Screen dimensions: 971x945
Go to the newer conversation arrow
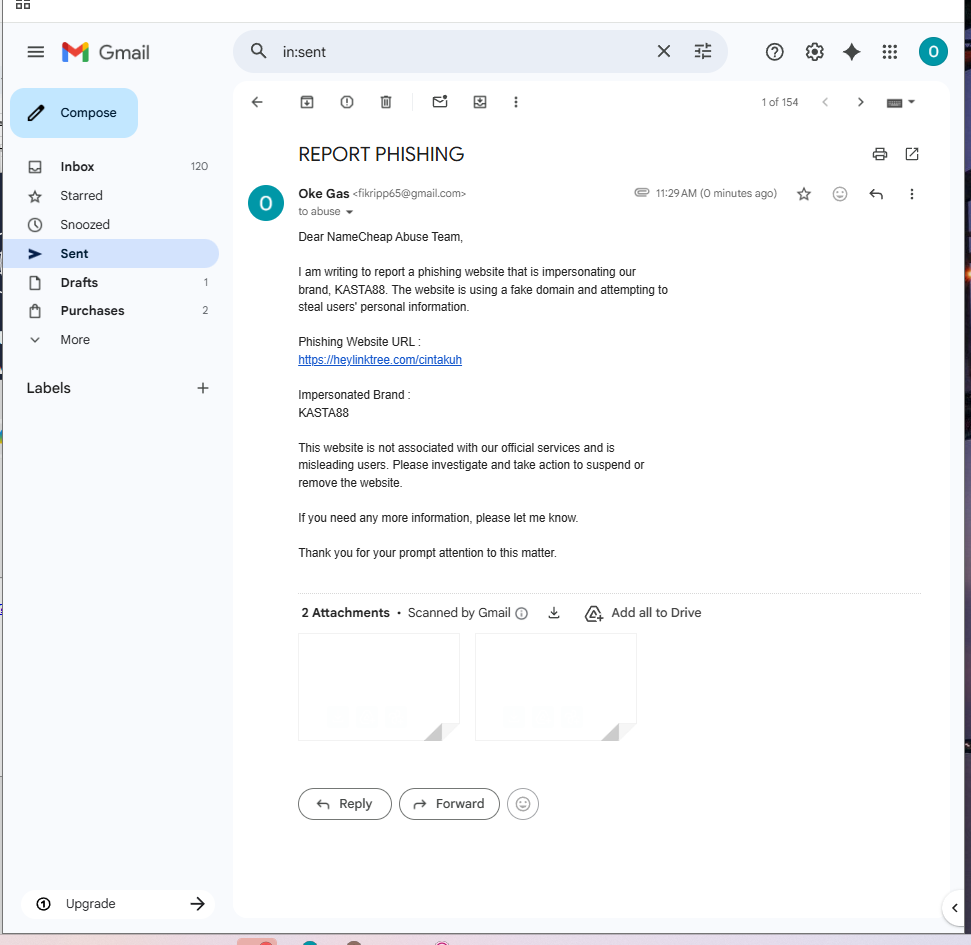click(x=825, y=102)
